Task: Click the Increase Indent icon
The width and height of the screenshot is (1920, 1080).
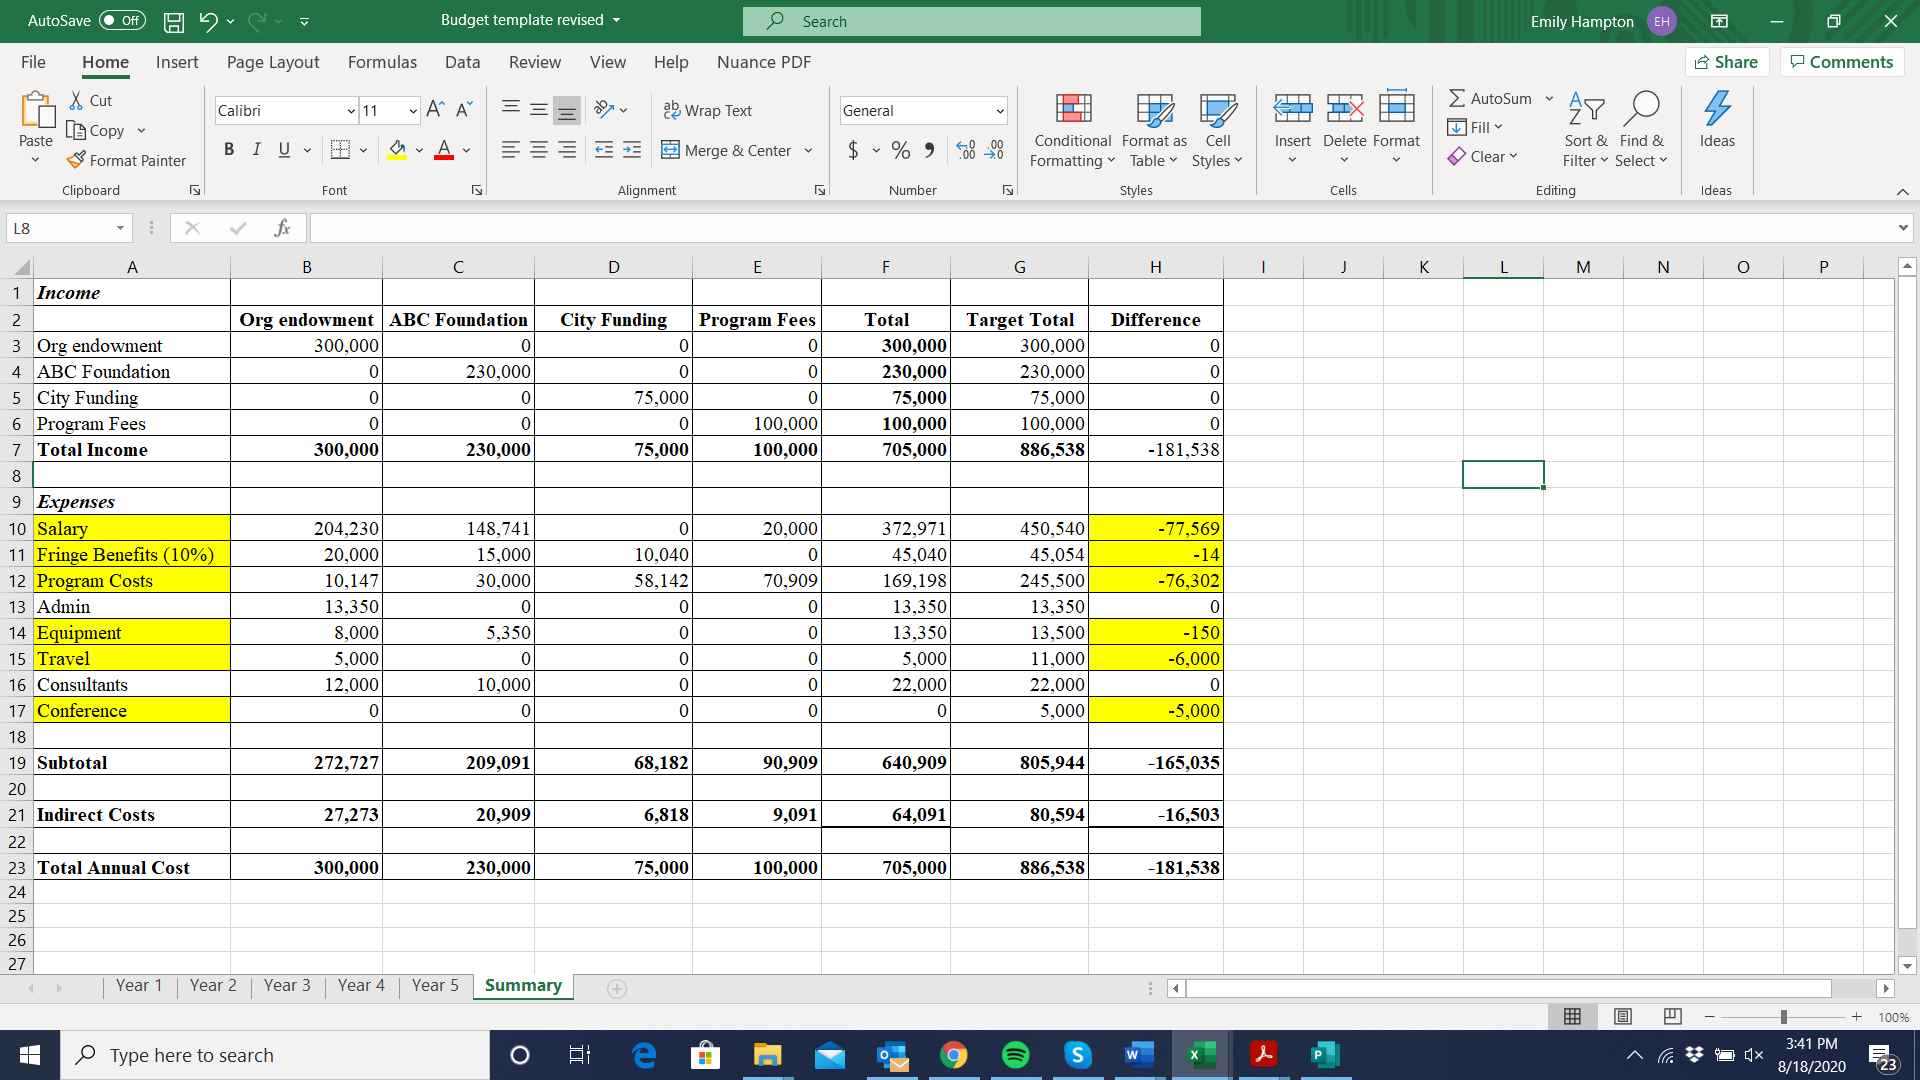Action: tap(632, 150)
